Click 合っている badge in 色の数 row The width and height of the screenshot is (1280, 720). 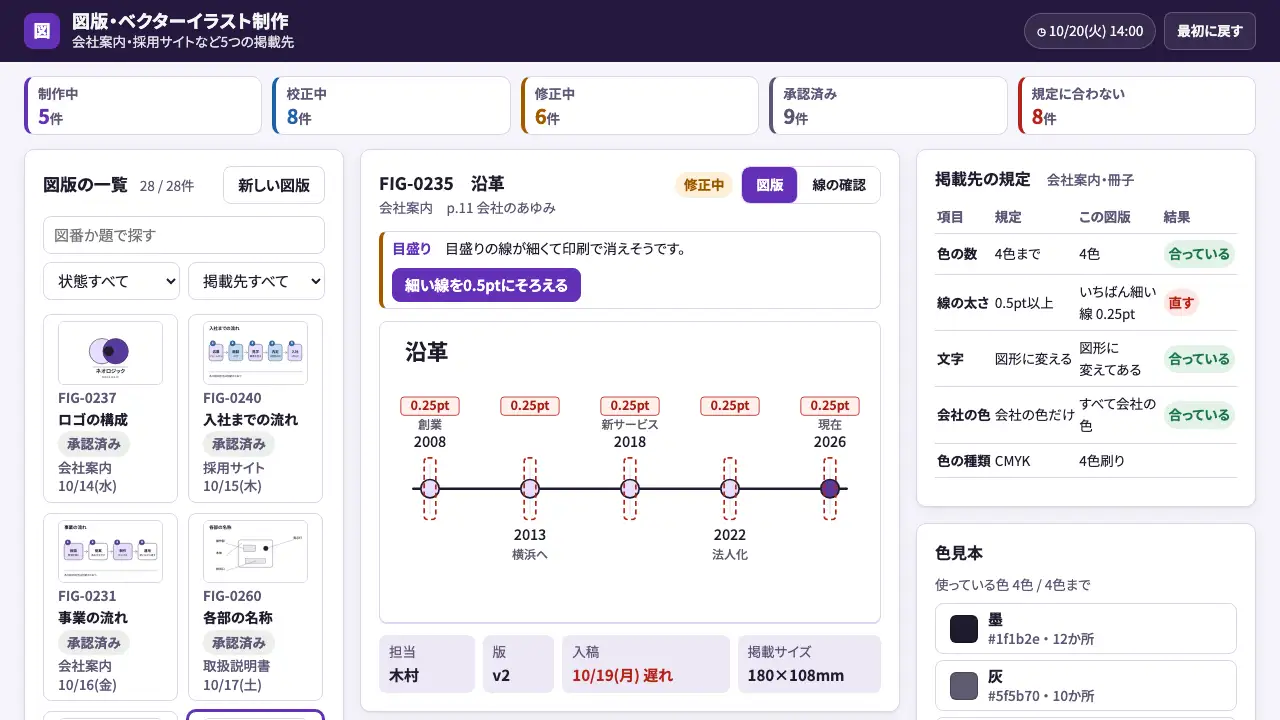pos(1199,254)
